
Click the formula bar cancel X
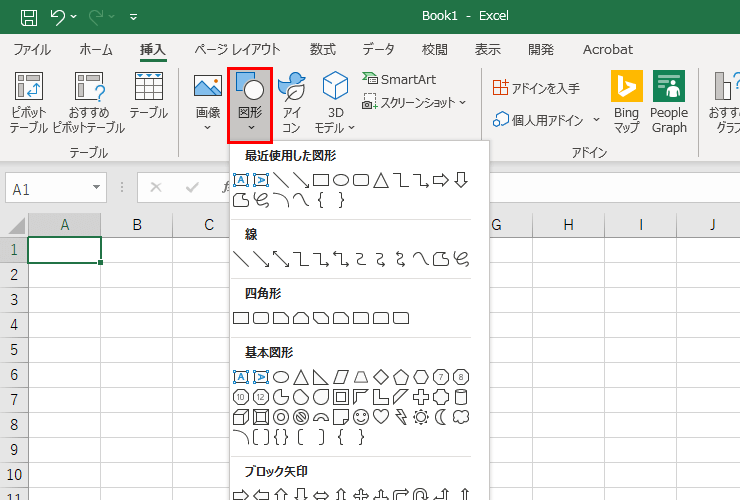click(x=156, y=187)
